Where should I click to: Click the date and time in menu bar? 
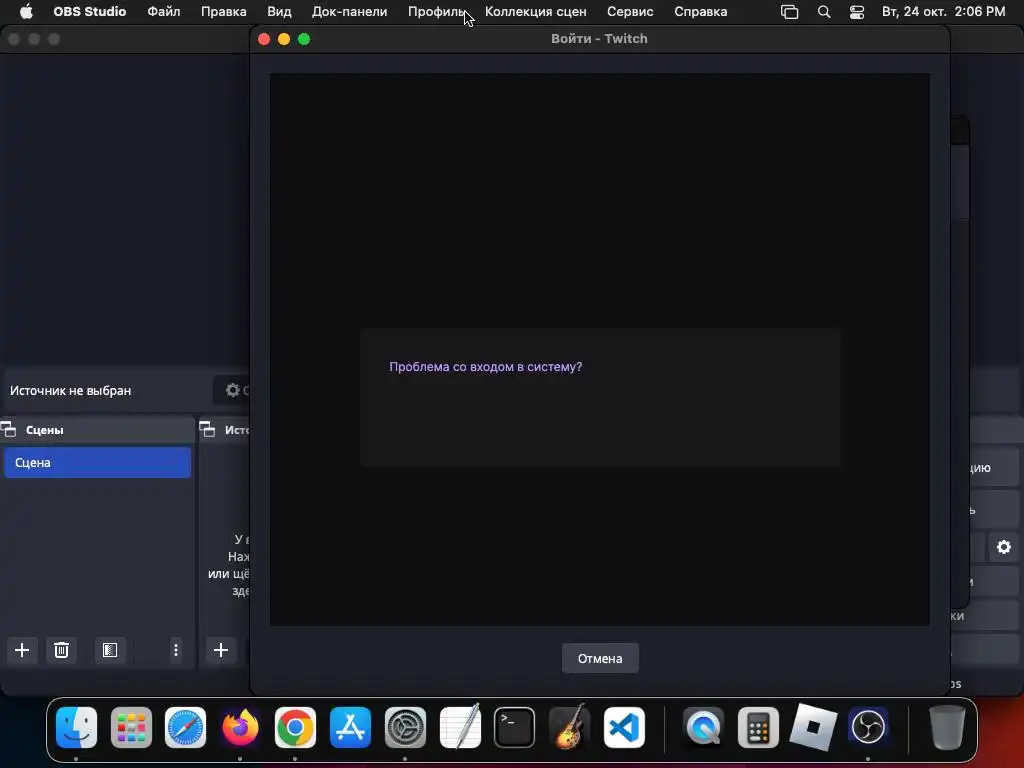point(943,12)
